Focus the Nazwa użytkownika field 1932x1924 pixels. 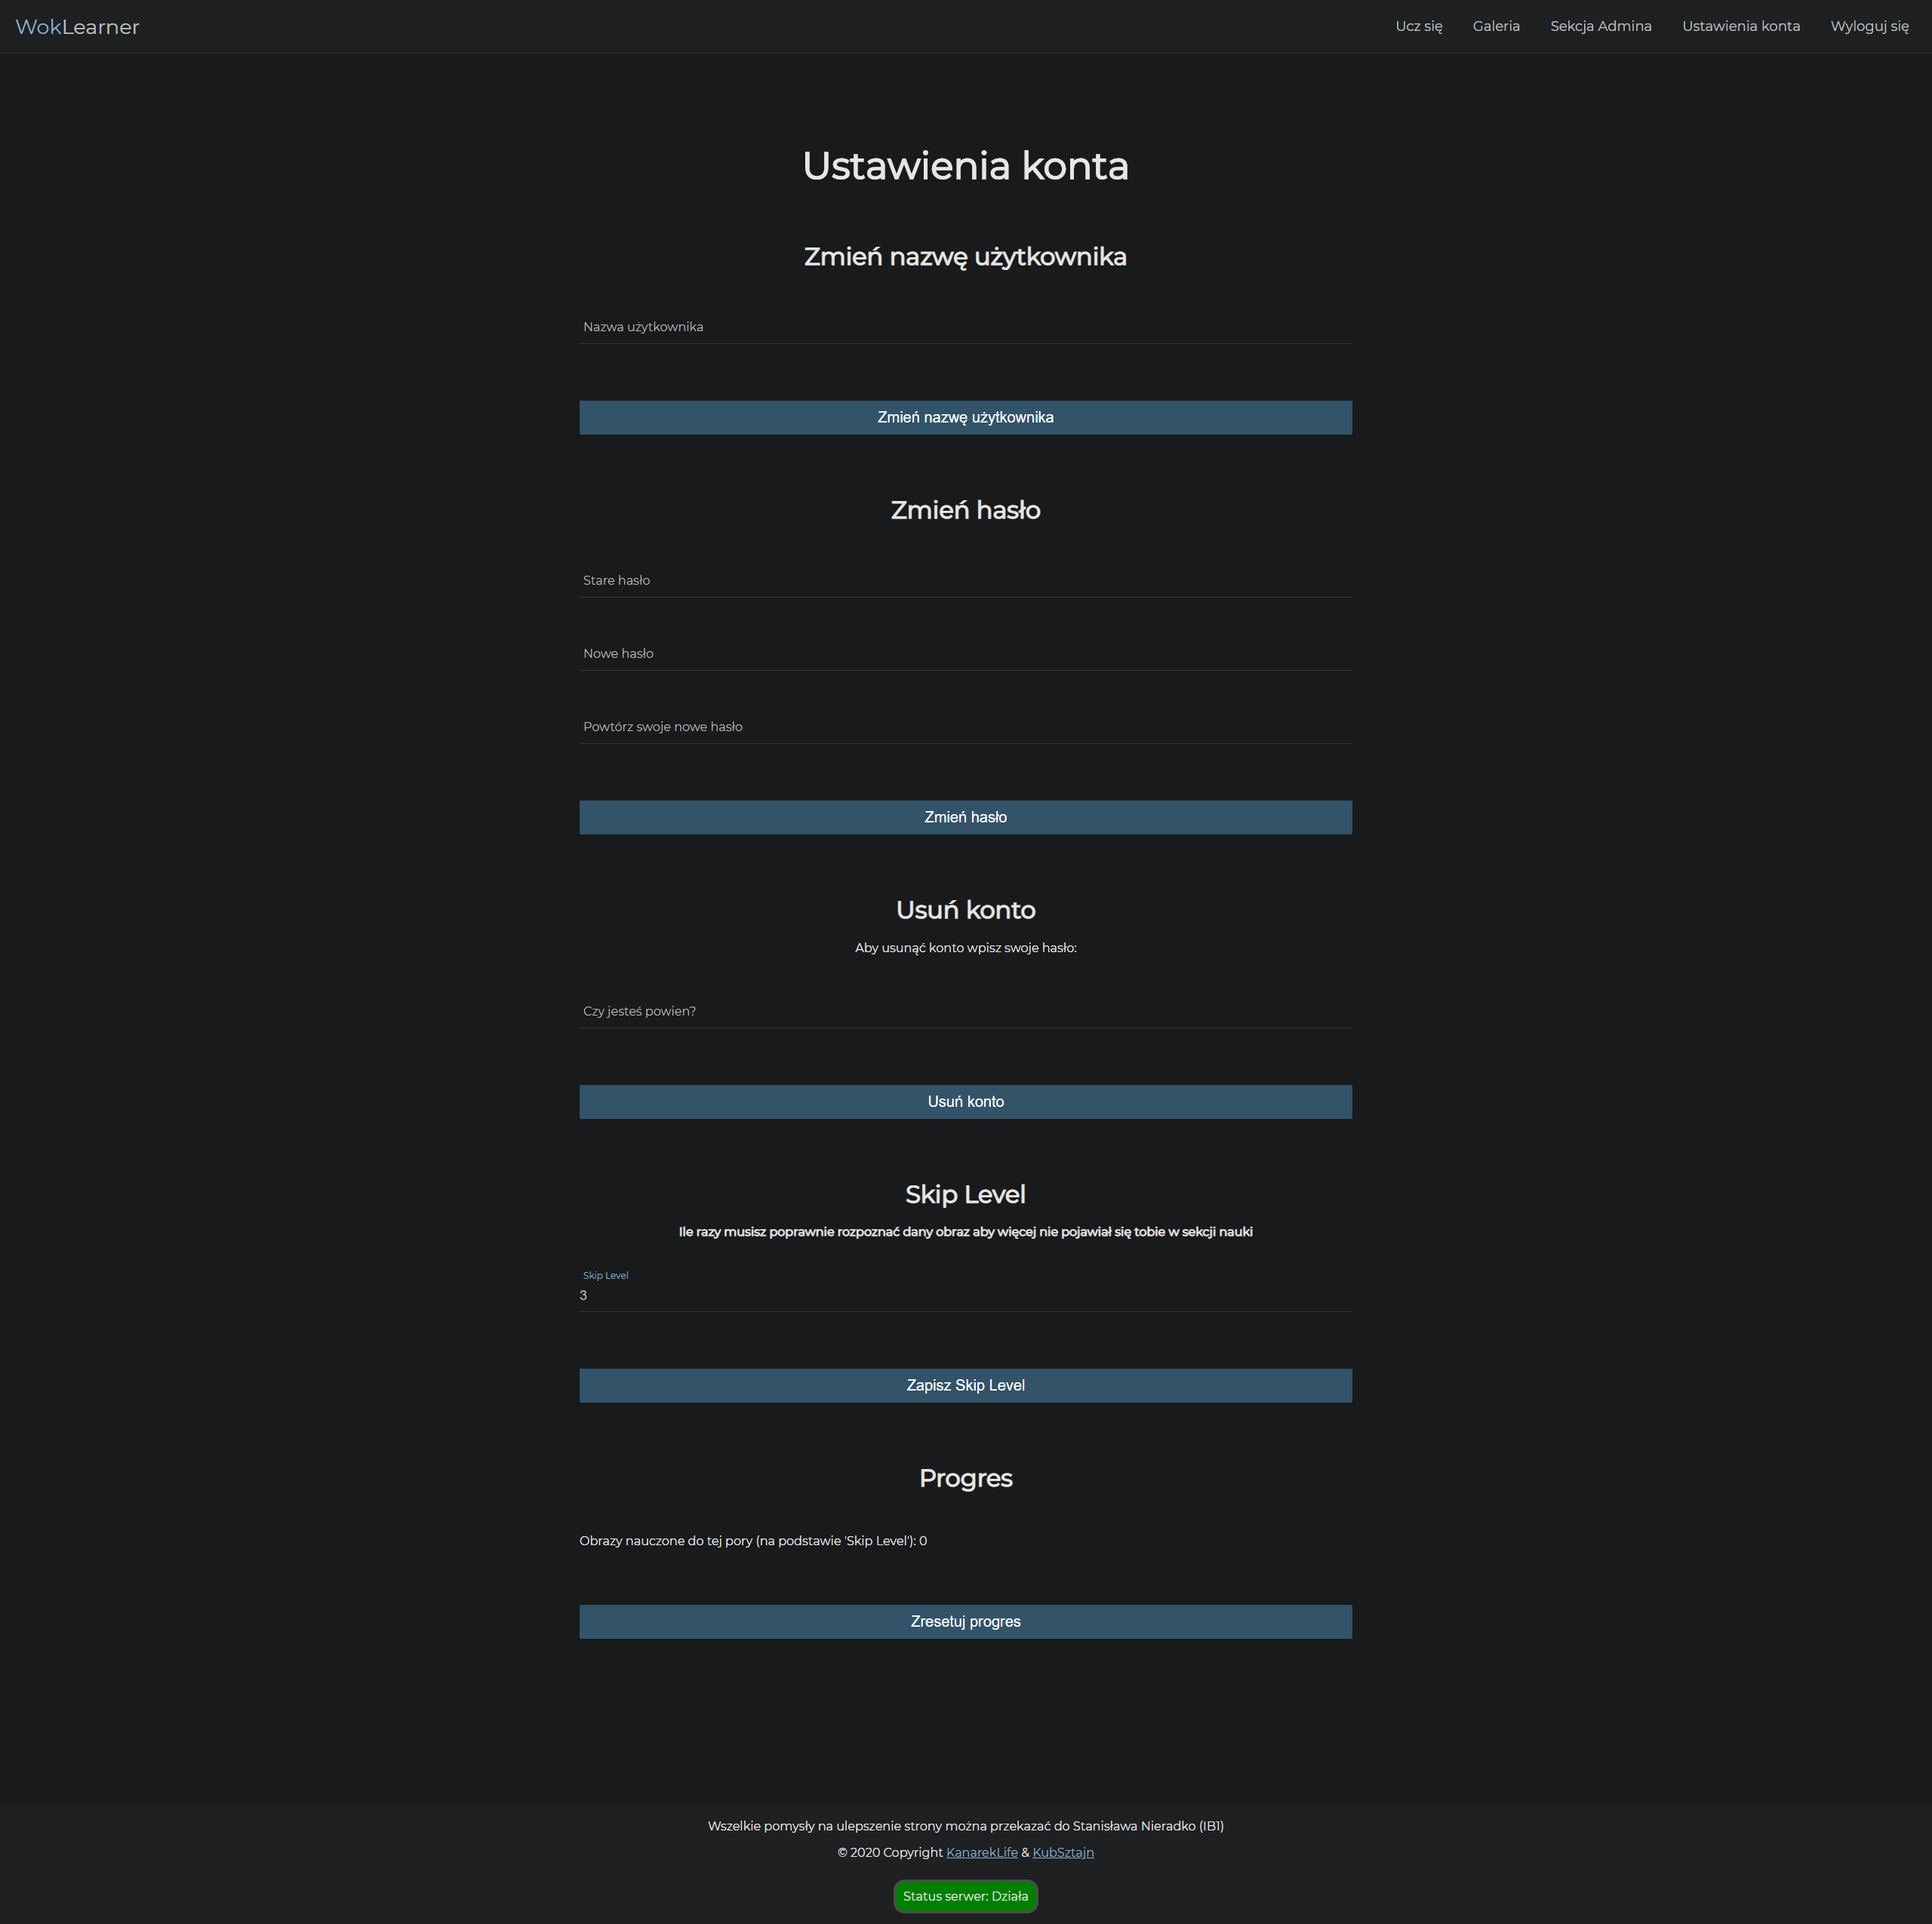click(x=965, y=327)
